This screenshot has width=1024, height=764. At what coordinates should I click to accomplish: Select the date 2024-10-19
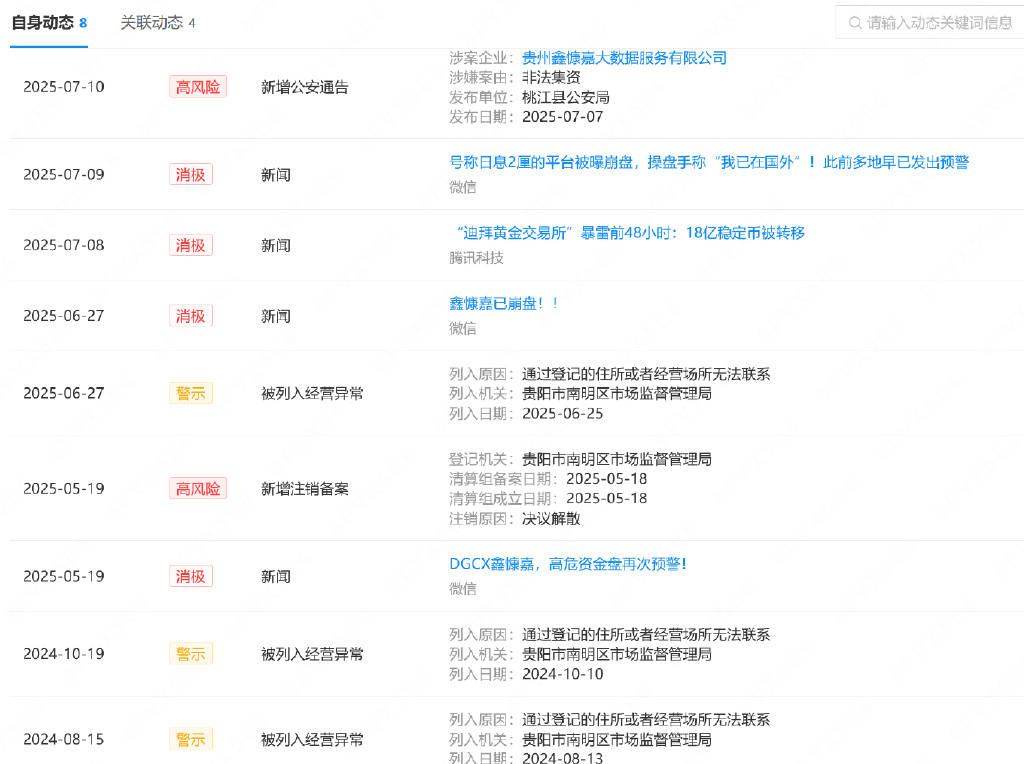point(63,654)
